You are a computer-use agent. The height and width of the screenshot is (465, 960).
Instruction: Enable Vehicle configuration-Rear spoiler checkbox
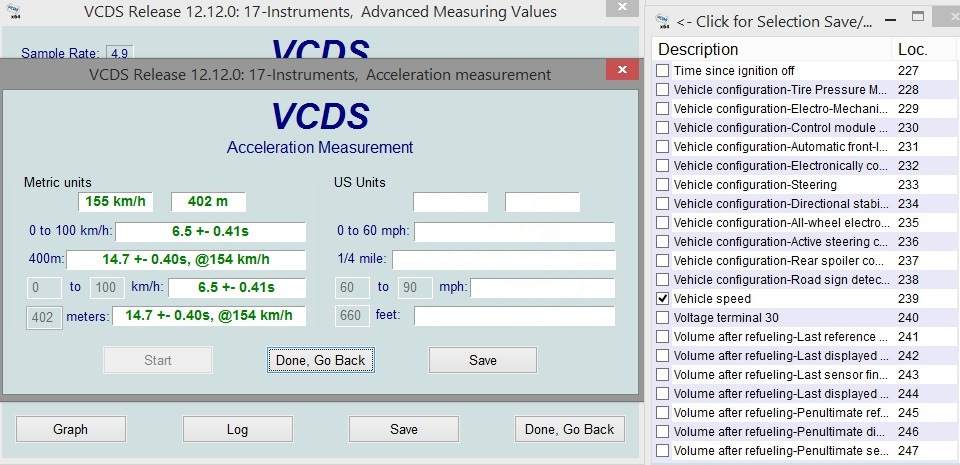pos(662,260)
